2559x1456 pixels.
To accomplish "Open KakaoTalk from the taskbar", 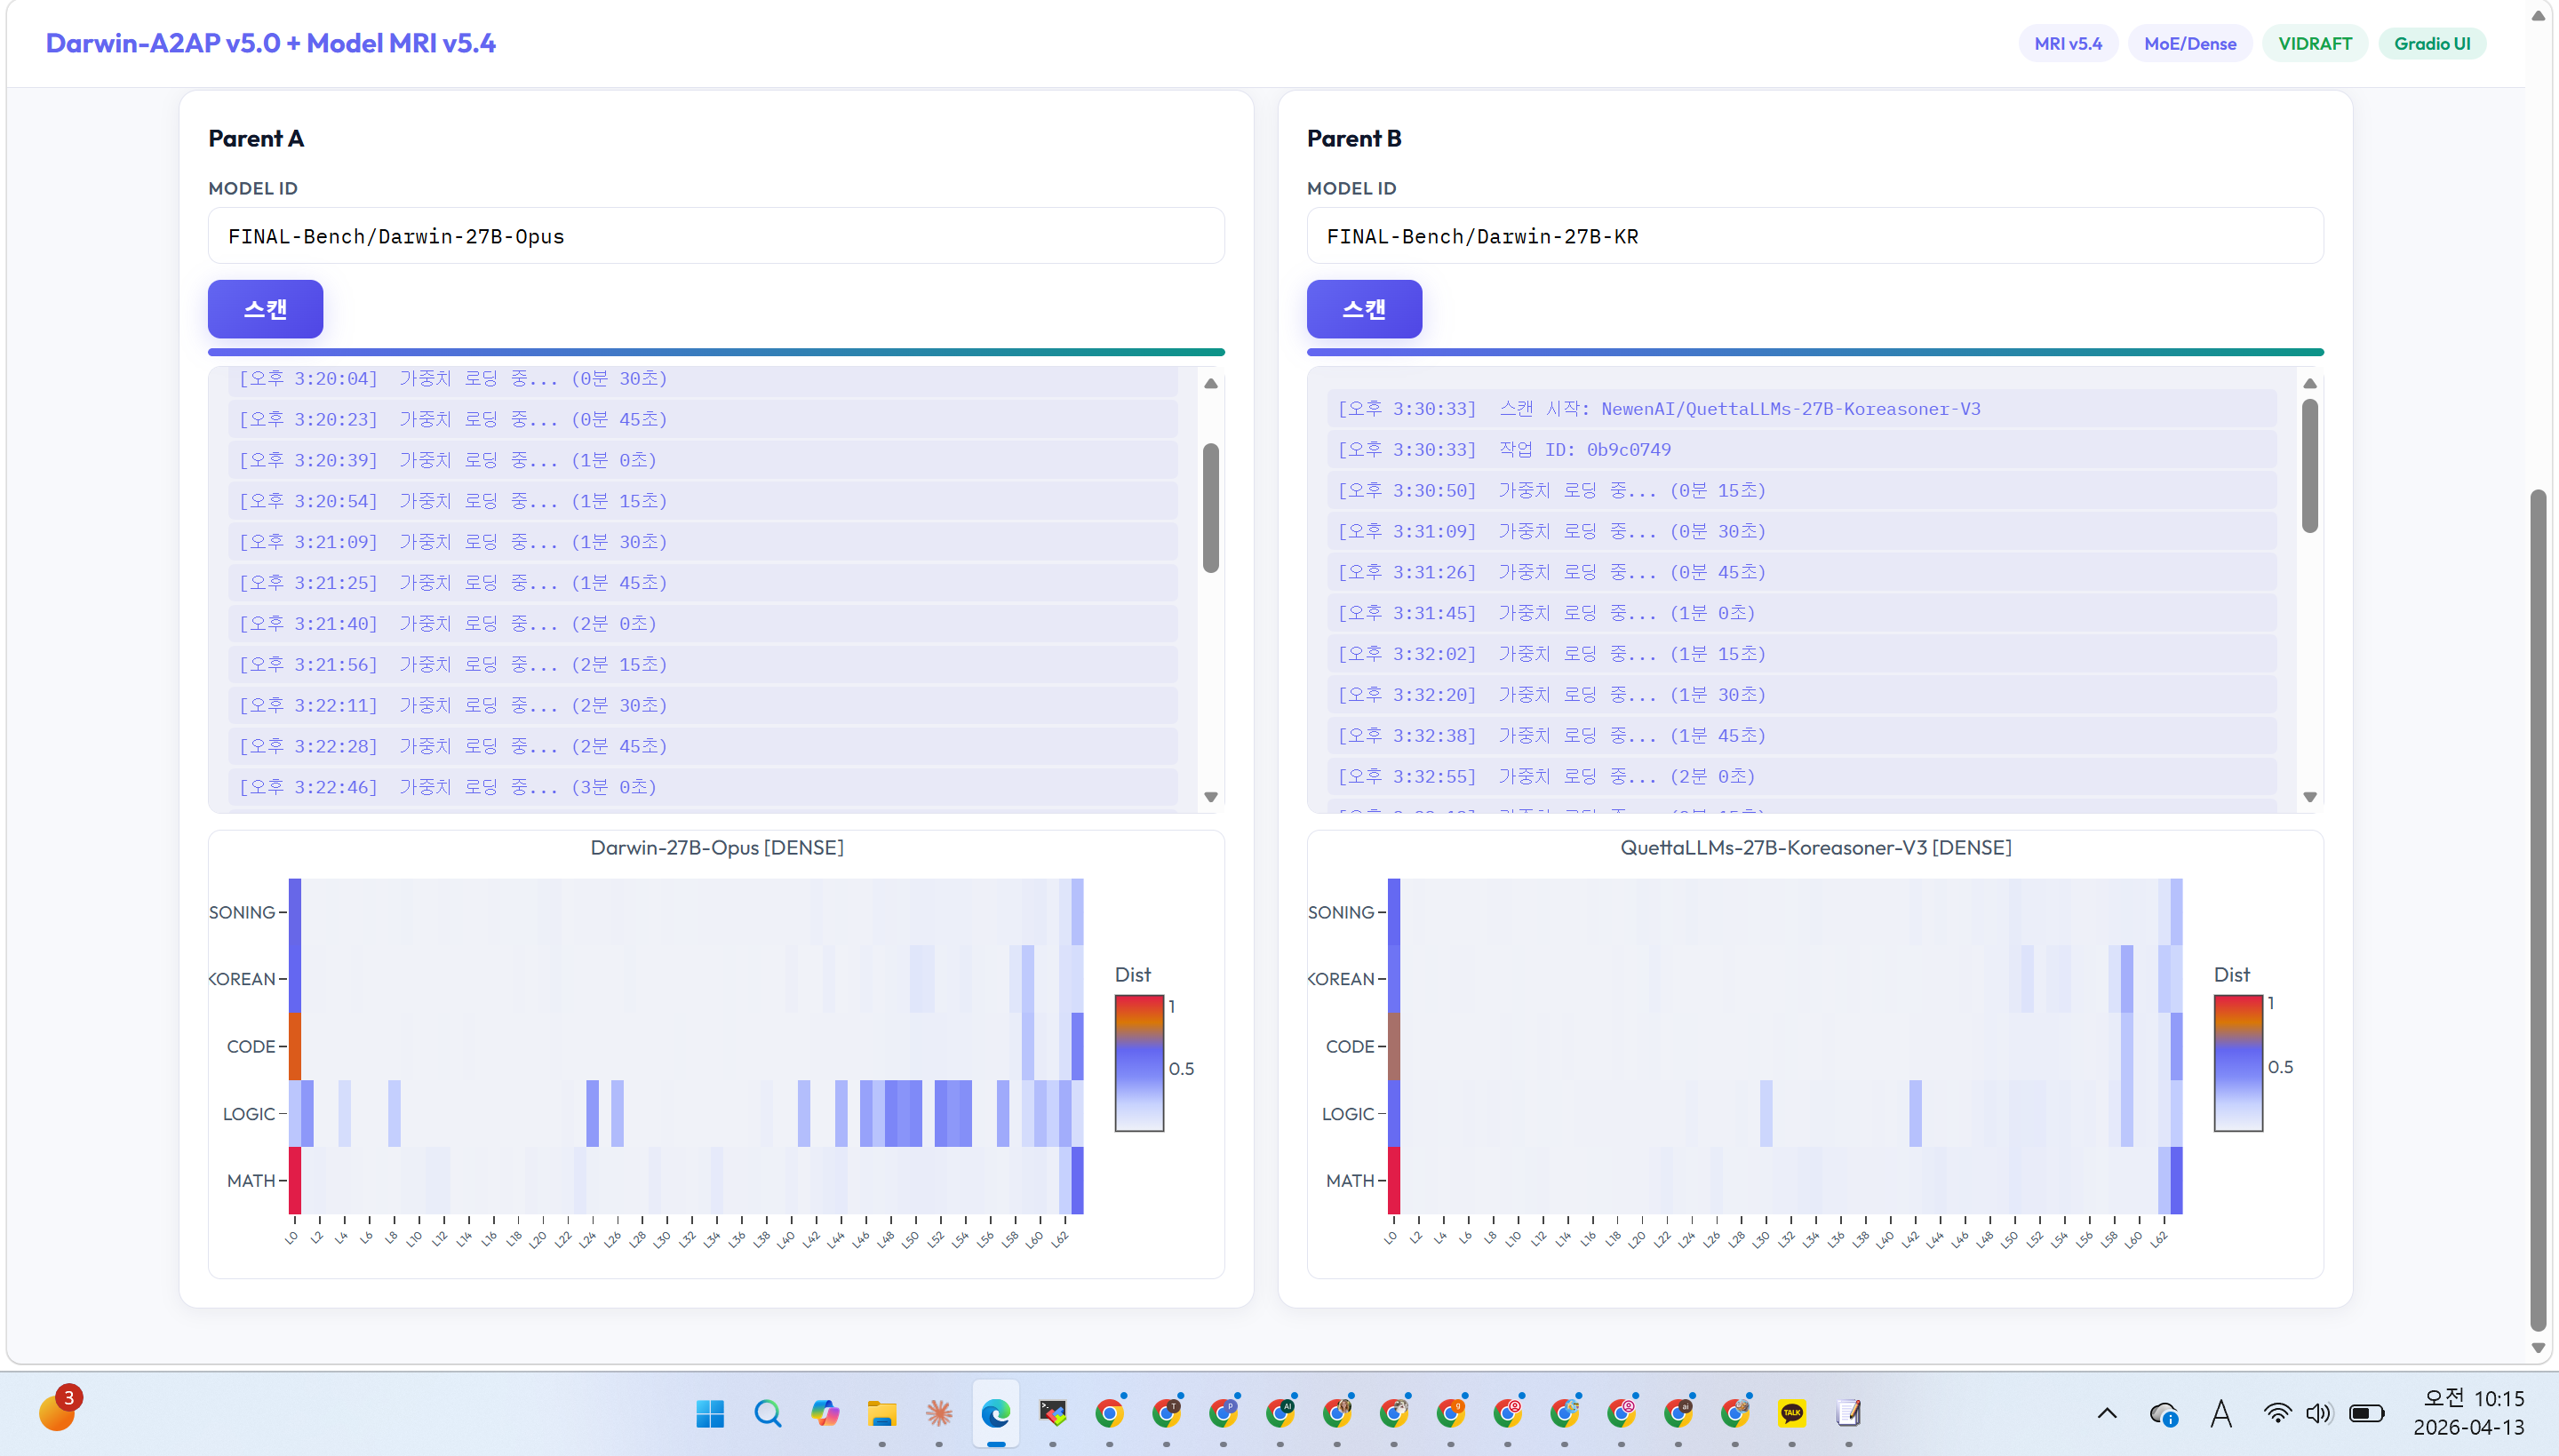I will tap(1792, 1413).
